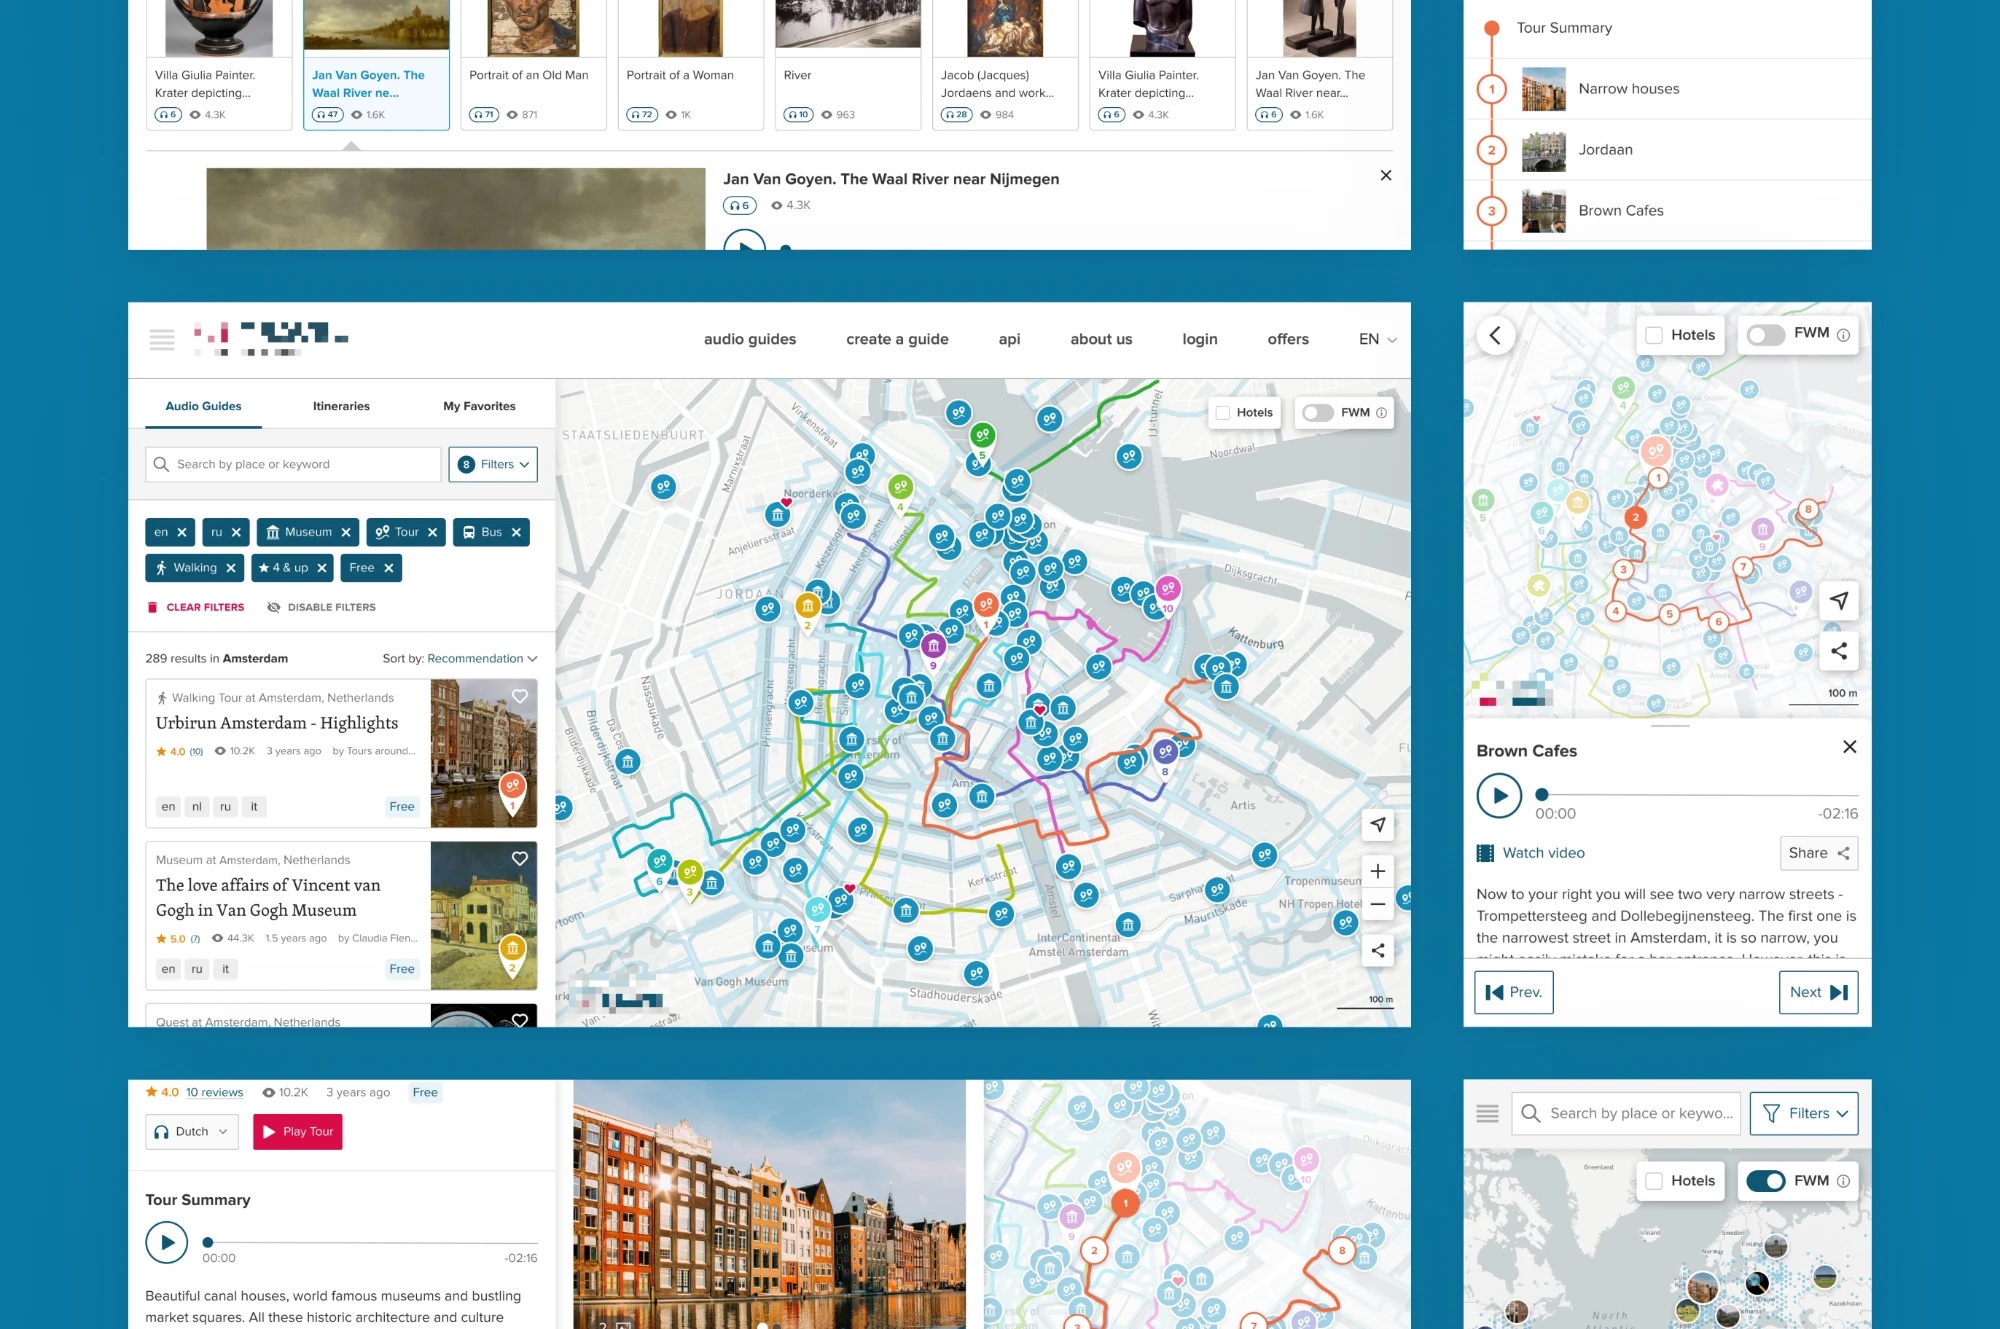
Task: Close the Jan Van Goyen detail panel
Action: (x=1385, y=176)
